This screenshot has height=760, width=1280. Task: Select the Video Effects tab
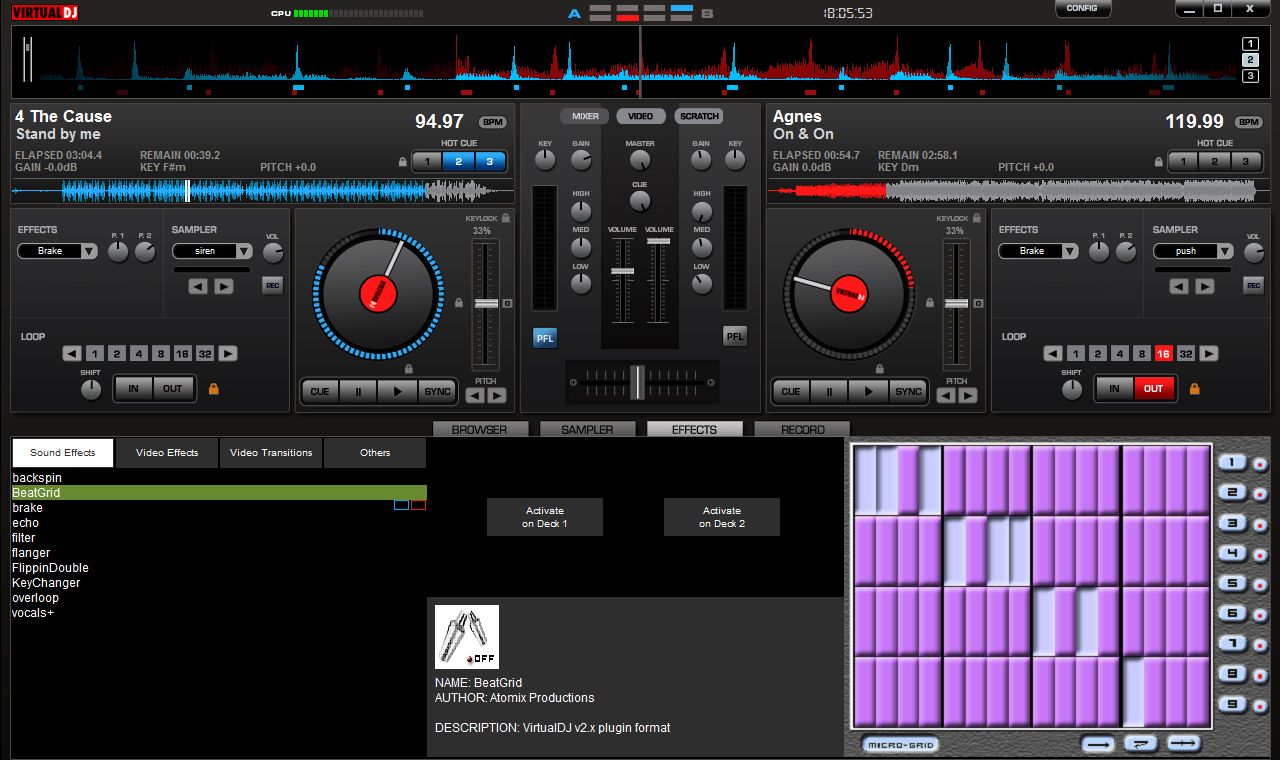point(167,453)
